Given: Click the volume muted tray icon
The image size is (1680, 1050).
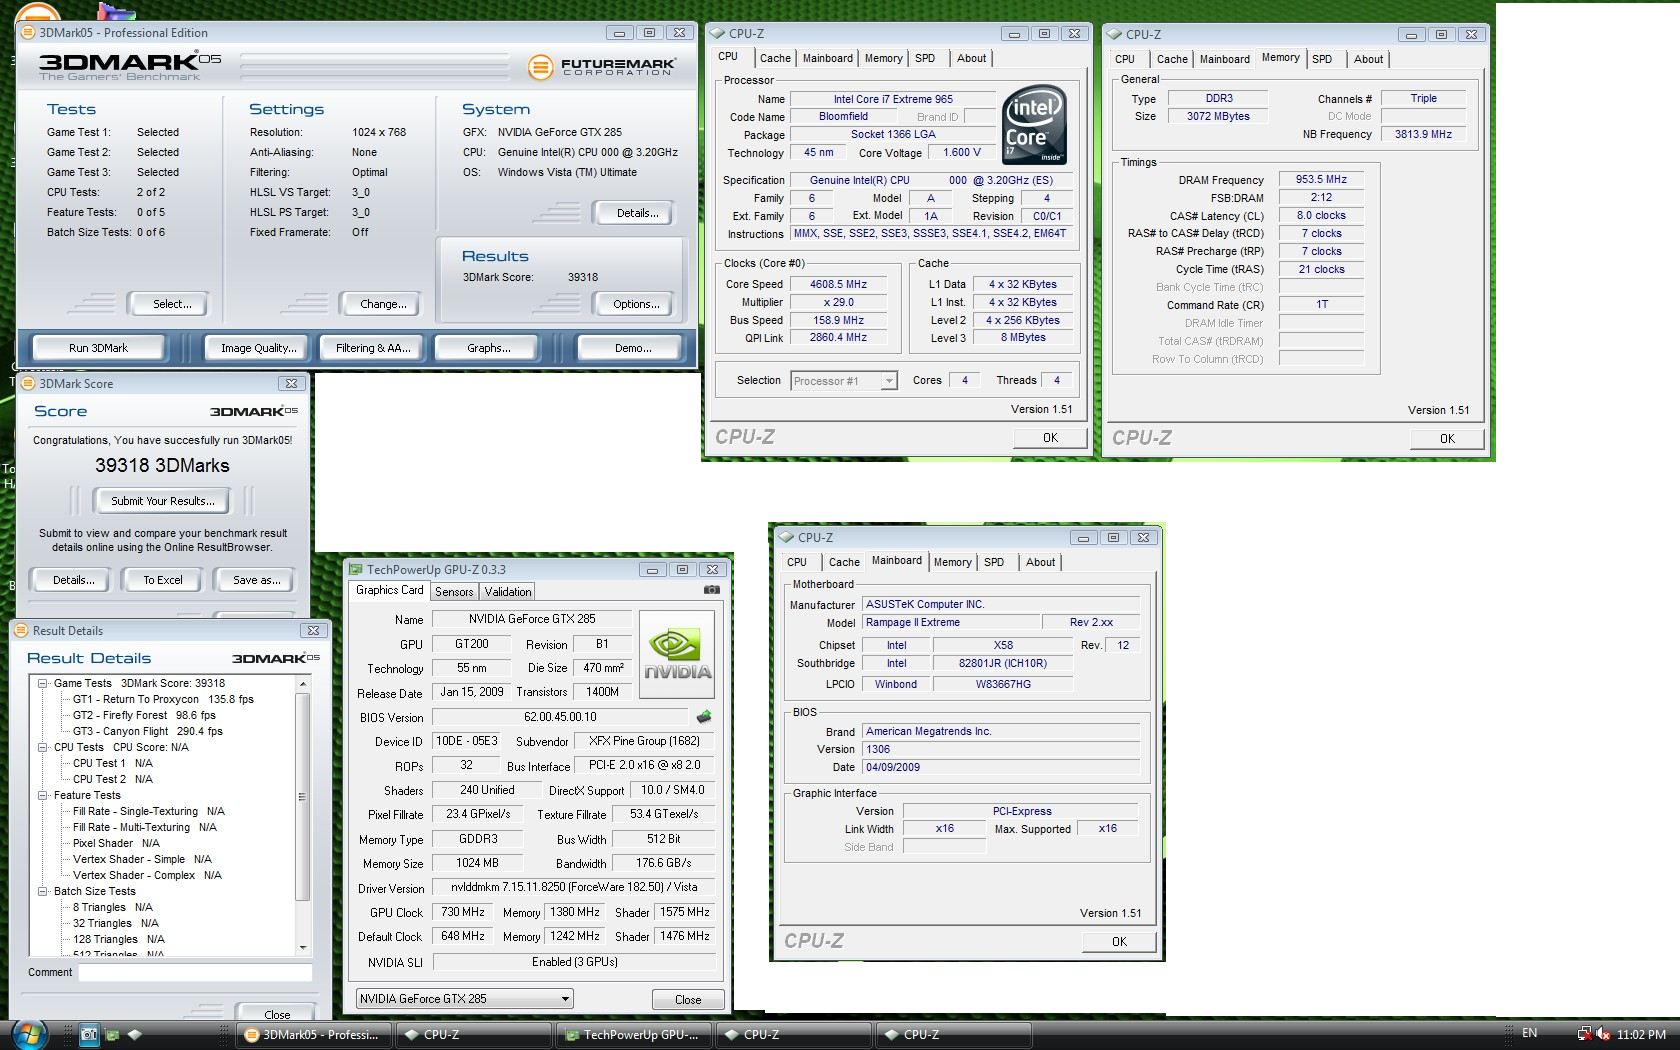Looking at the screenshot, I should [x=1603, y=1034].
